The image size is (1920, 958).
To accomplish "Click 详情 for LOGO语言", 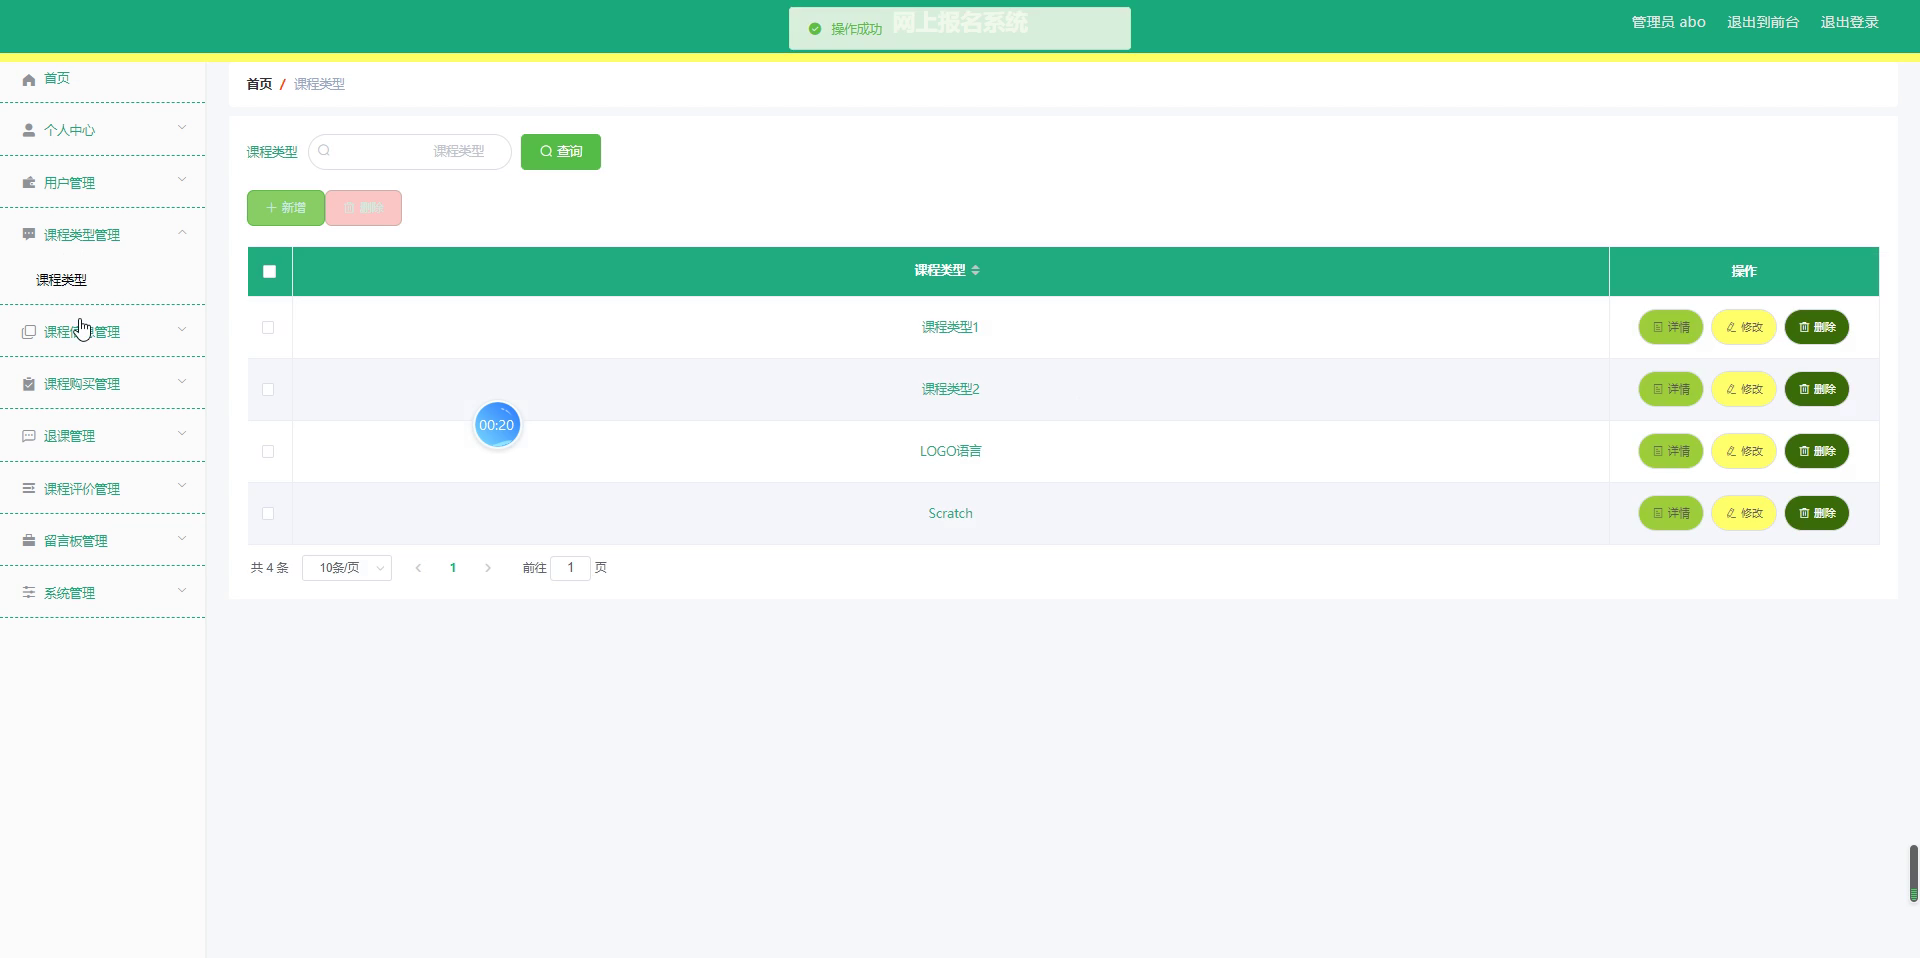I will coord(1671,451).
